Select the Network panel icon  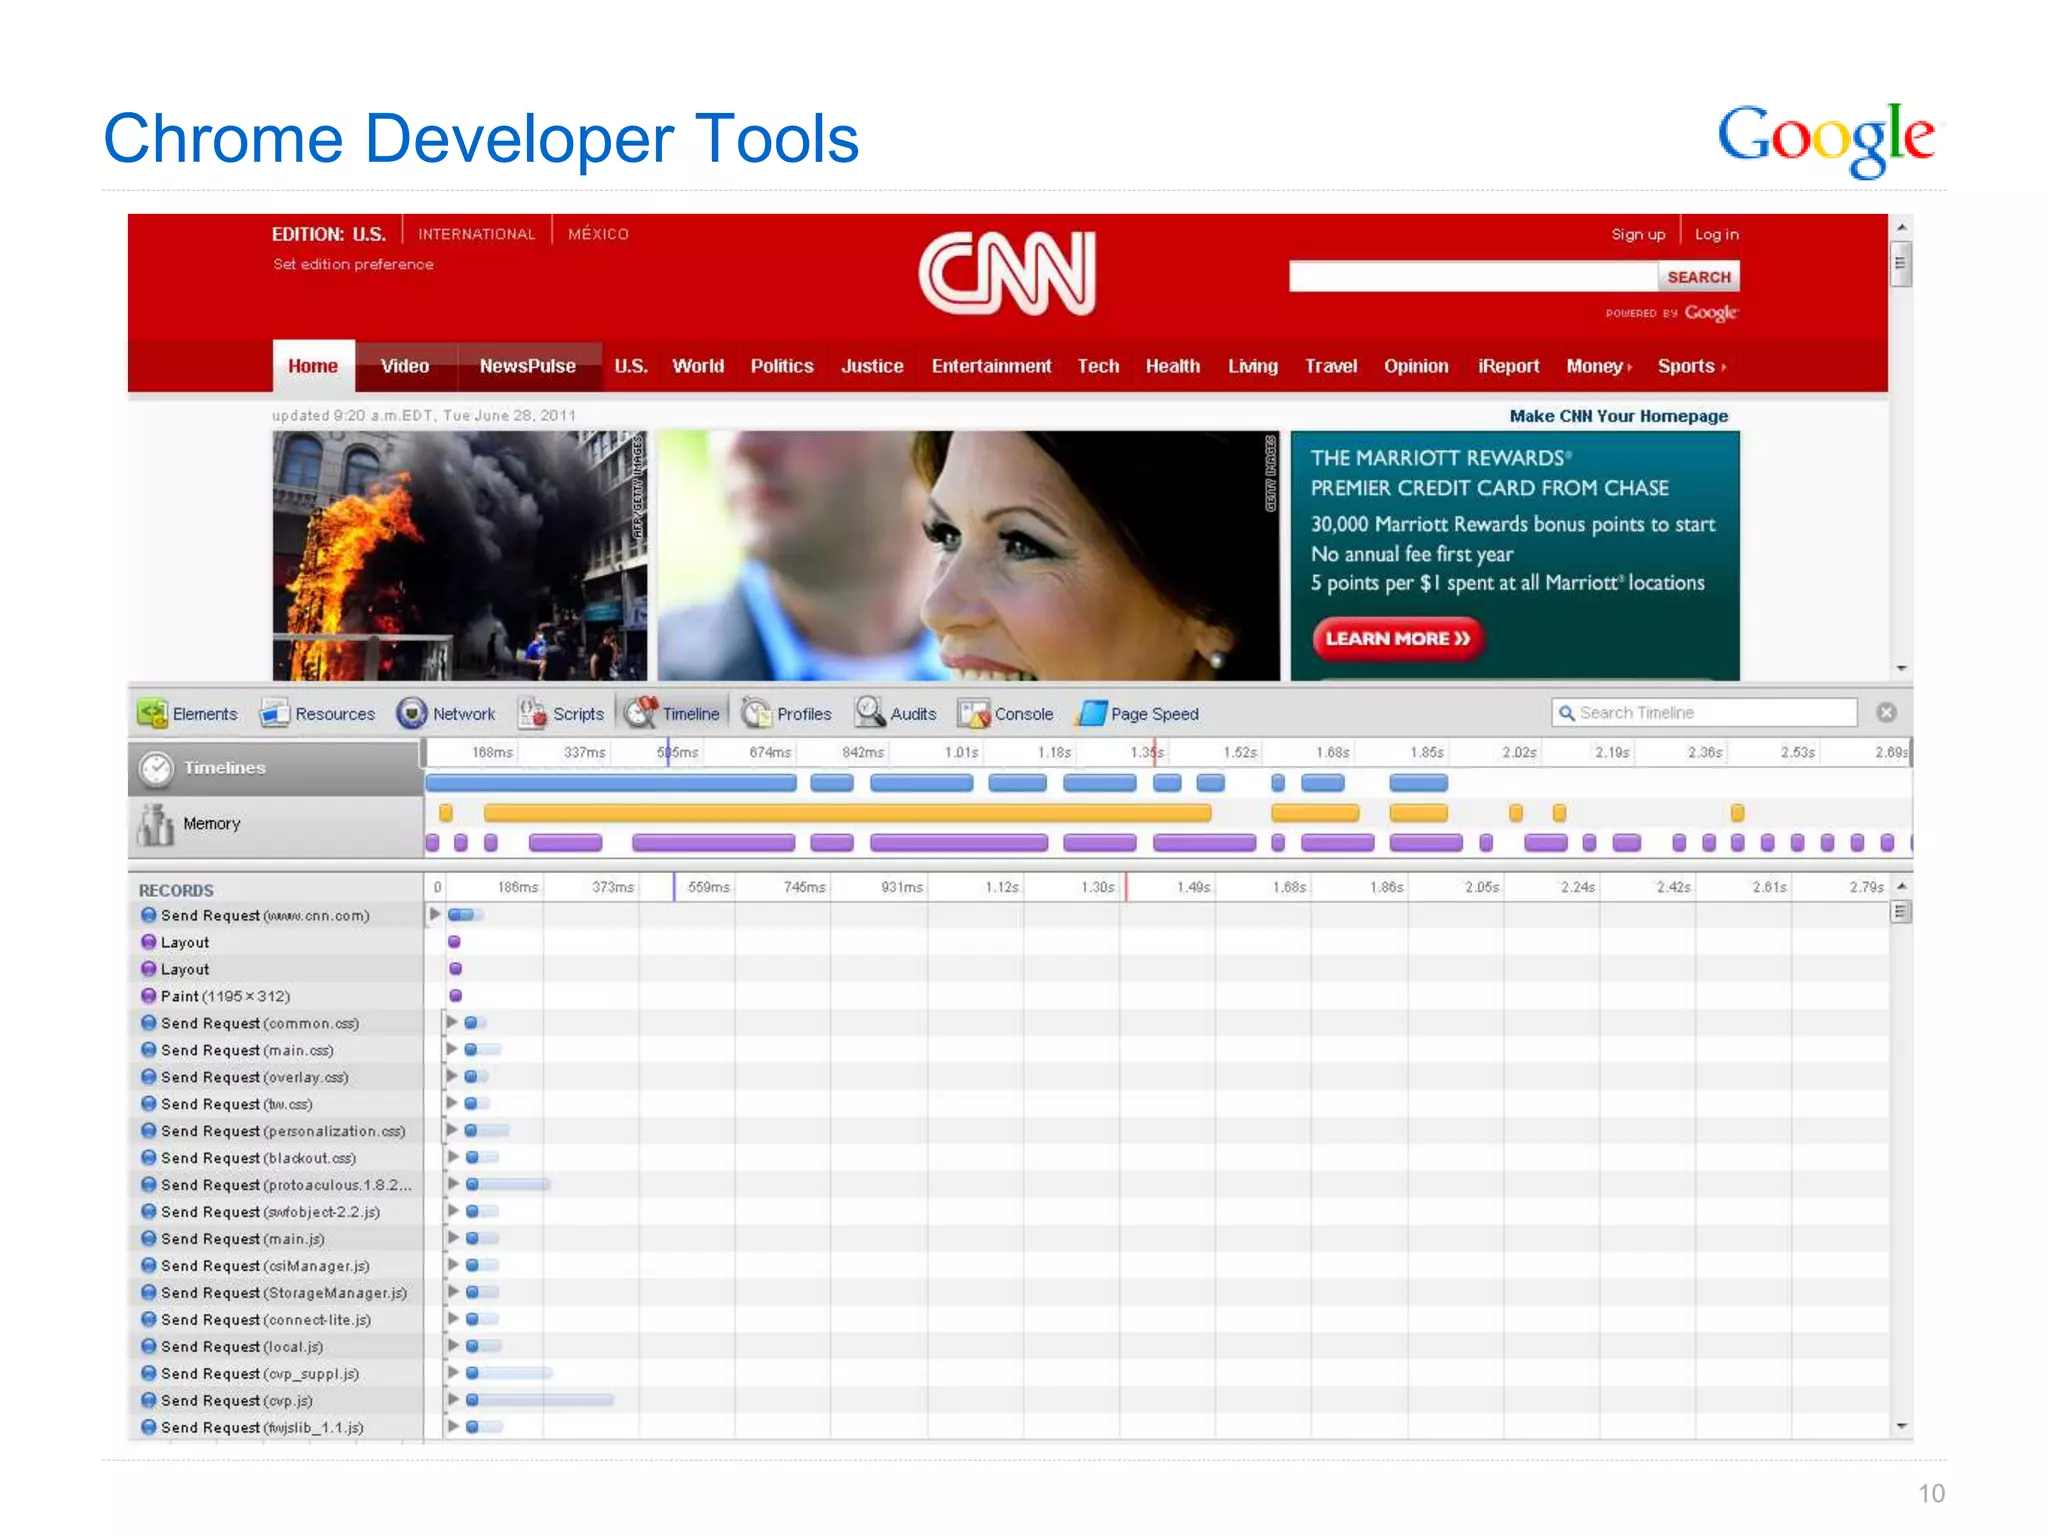click(x=412, y=713)
